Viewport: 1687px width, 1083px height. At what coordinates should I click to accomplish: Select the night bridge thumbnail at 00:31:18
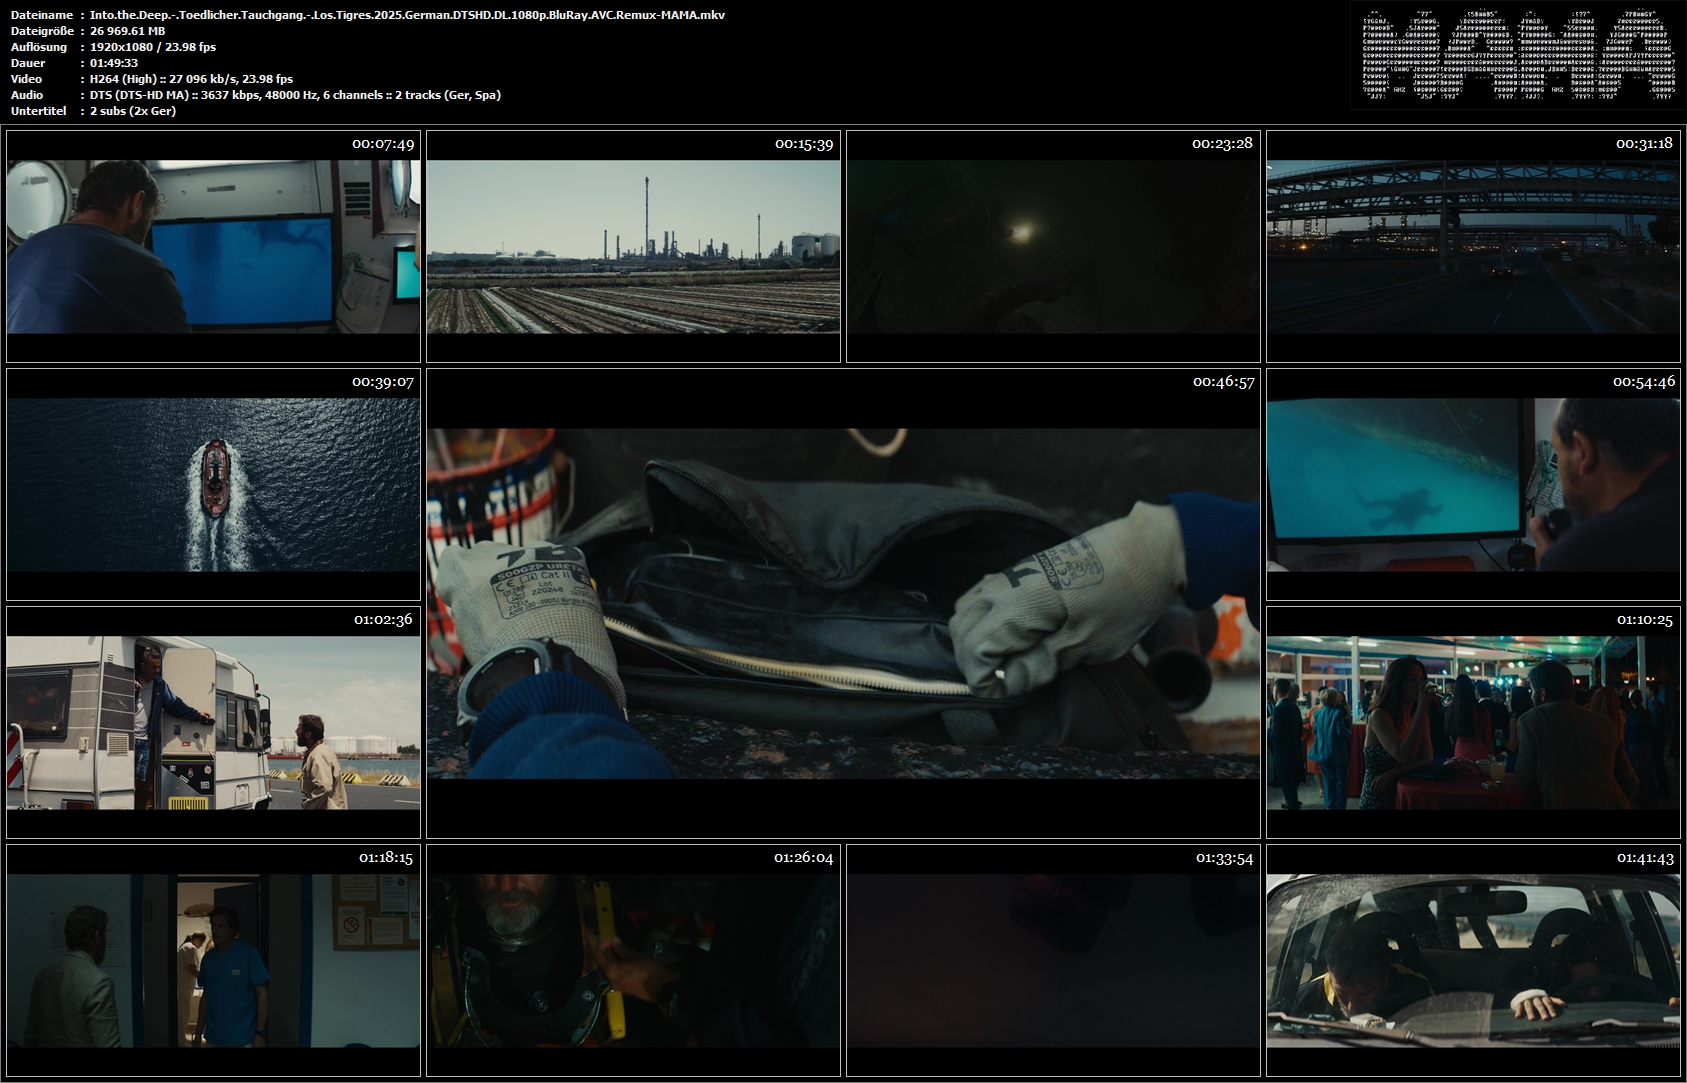[x=1473, y=247]
